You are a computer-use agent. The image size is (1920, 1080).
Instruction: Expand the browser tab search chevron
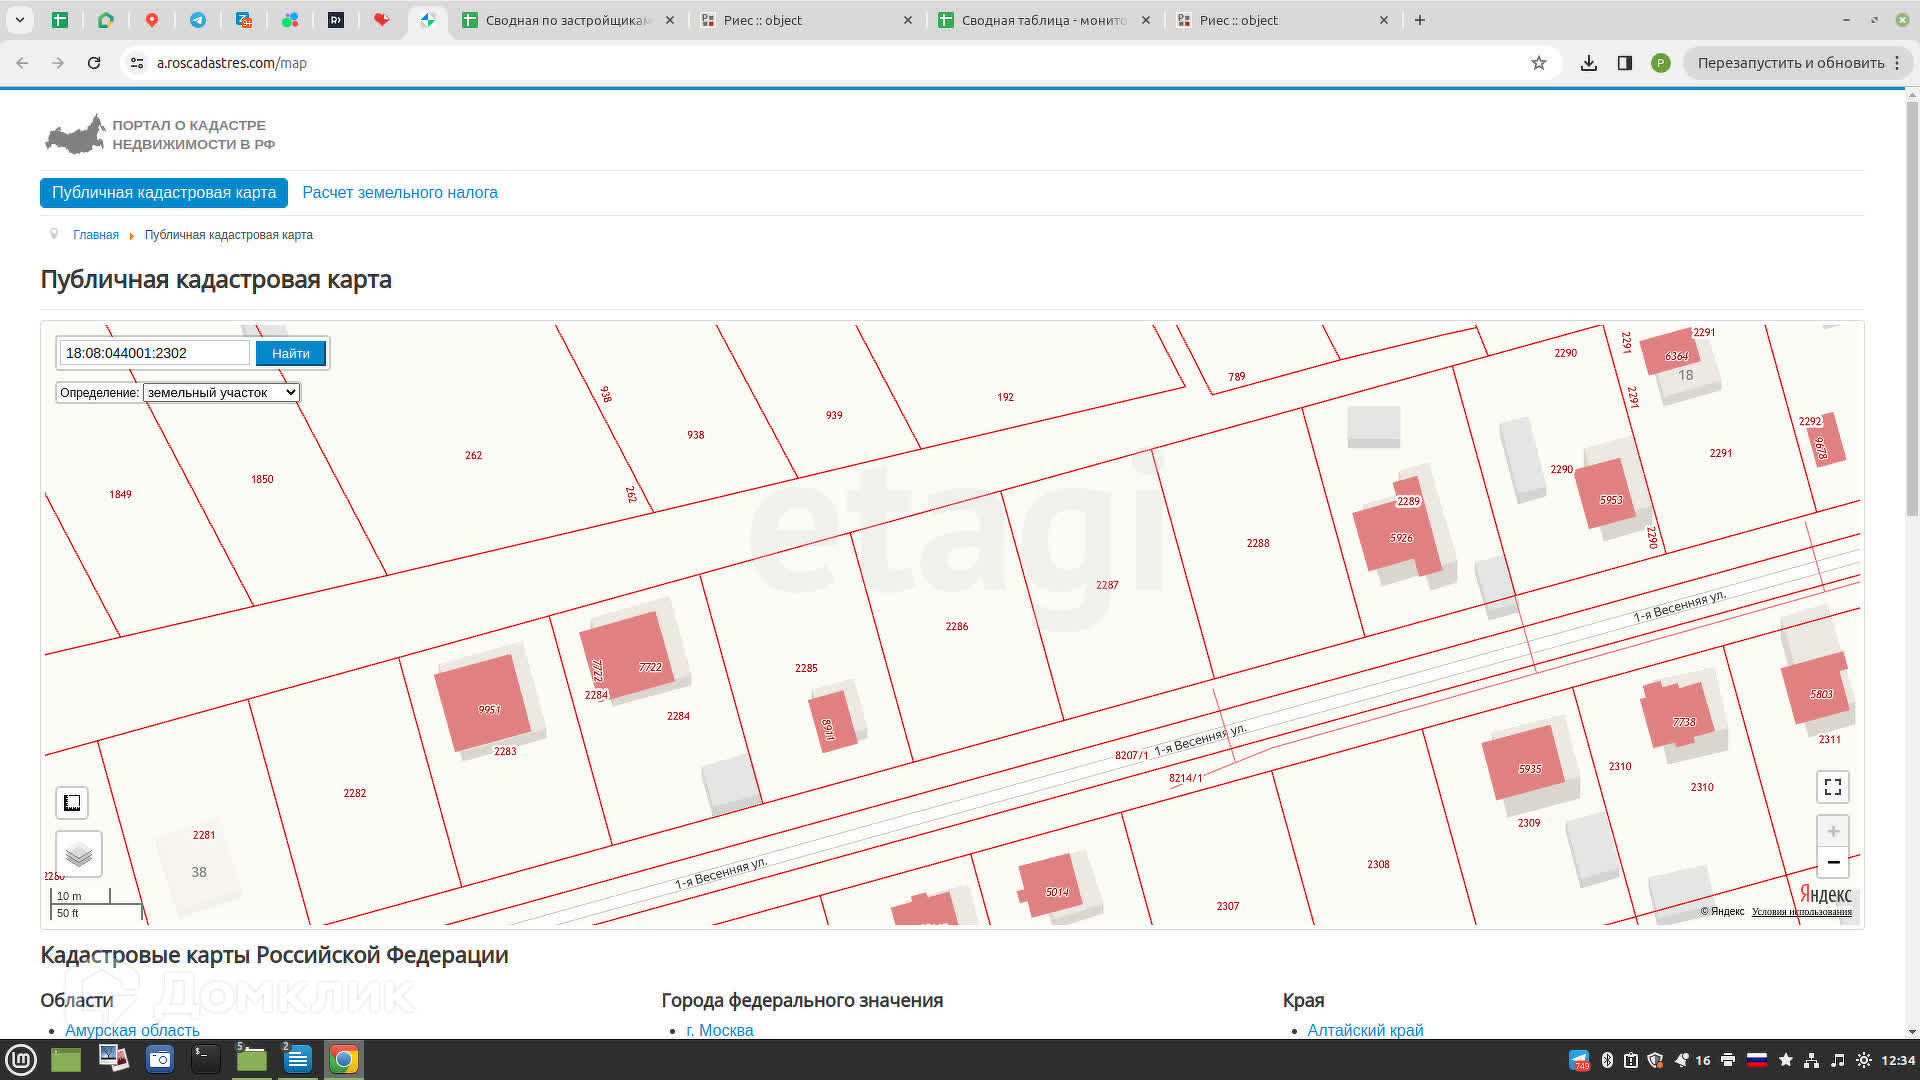20,20
